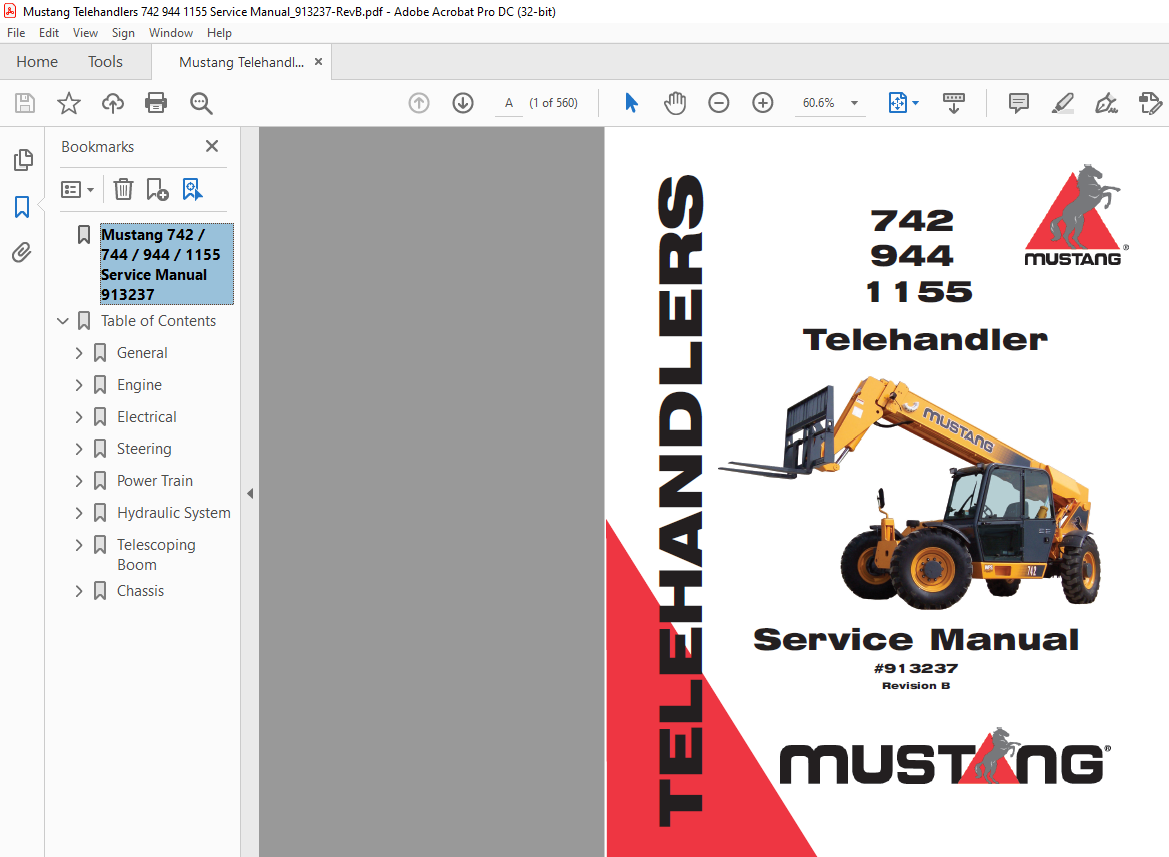Delete selected bookmark with trash icon
Viewport: 1169px width, 857px height.
[123, 189]
